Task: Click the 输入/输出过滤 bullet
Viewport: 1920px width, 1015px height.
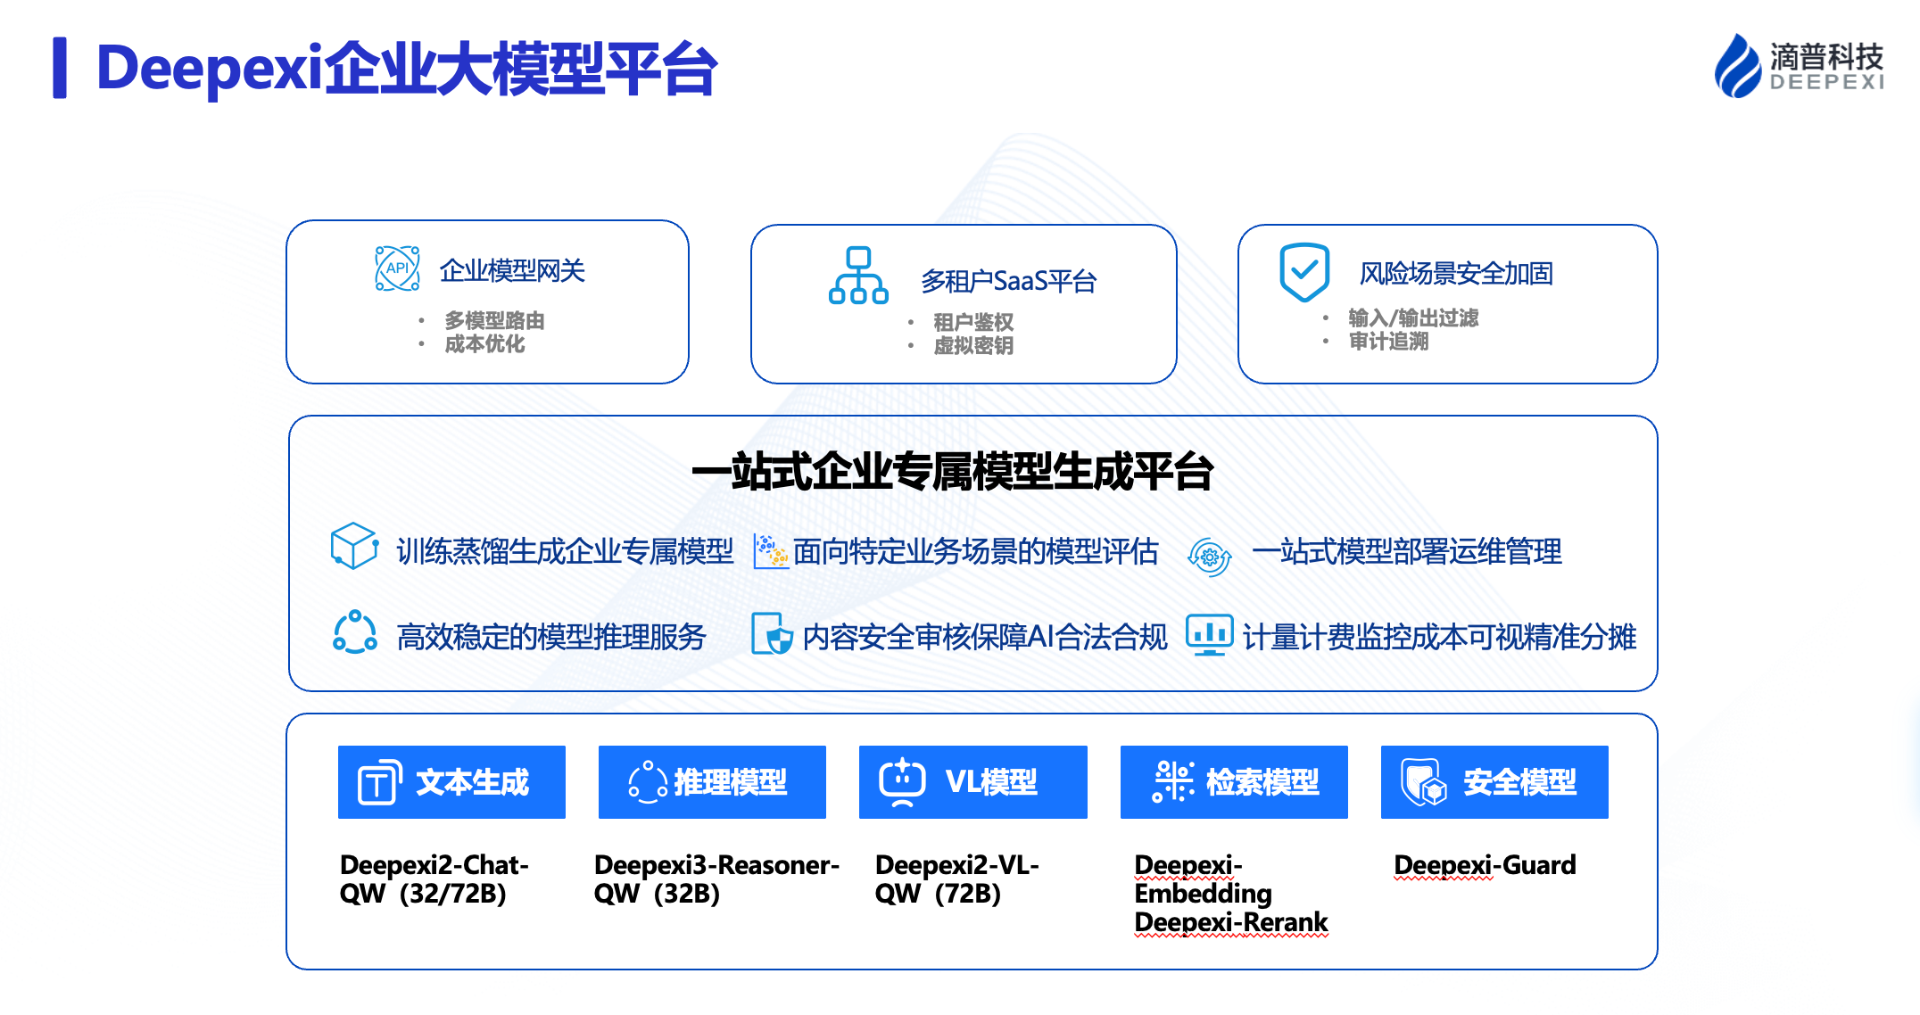Action: 1413,318
